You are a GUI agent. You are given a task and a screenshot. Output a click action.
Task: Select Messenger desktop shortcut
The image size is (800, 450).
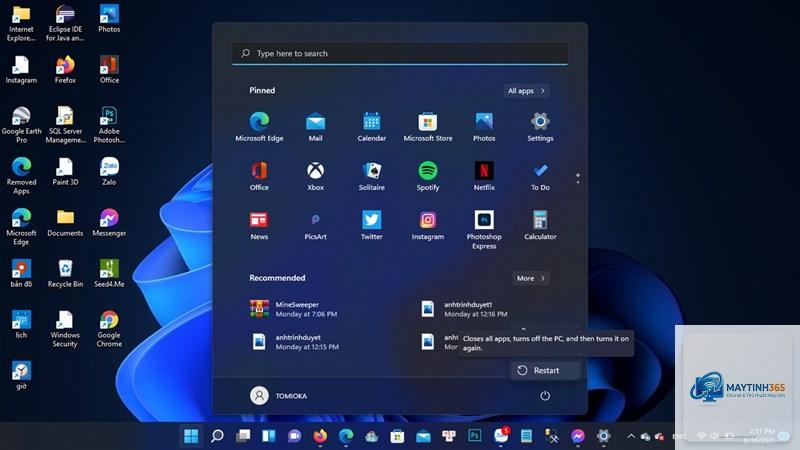coord(109,223)
